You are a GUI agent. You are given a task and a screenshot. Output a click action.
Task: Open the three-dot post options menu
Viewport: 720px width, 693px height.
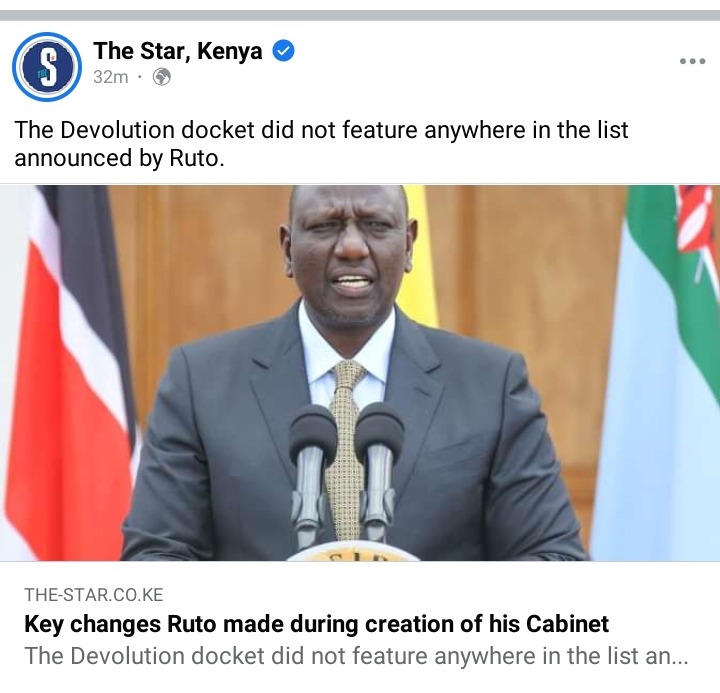(692, 61)
